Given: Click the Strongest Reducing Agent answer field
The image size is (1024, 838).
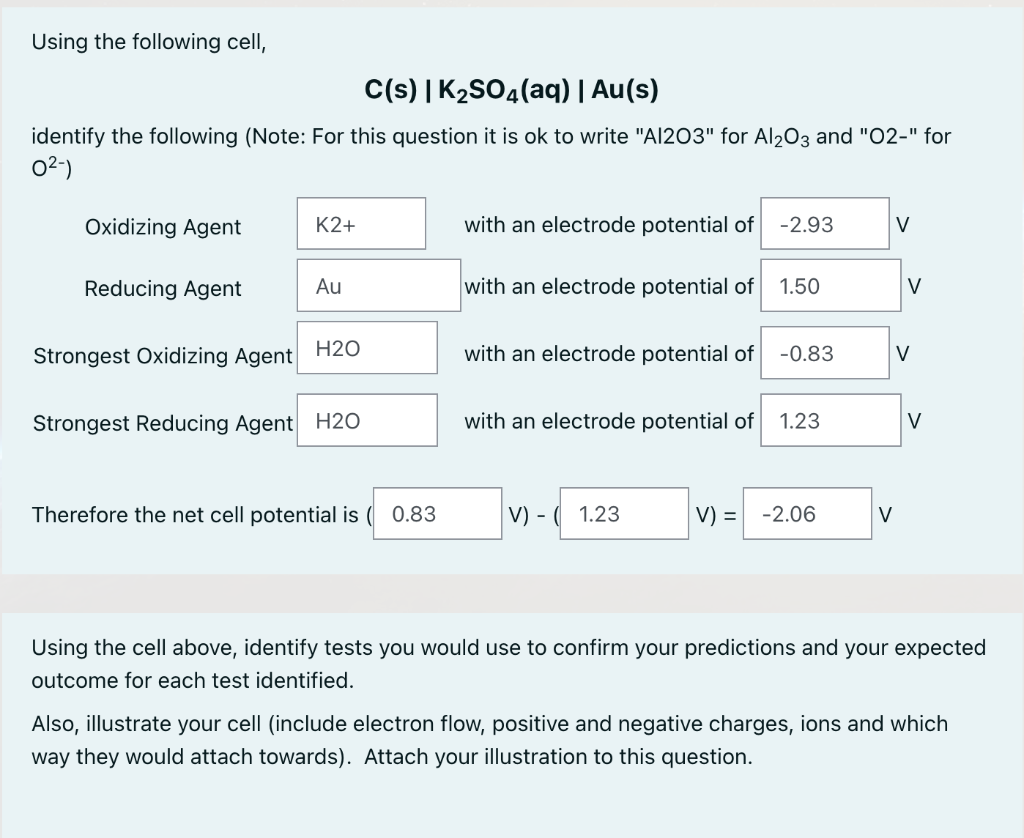Looking at the screenshot, I should pos(366,419).
